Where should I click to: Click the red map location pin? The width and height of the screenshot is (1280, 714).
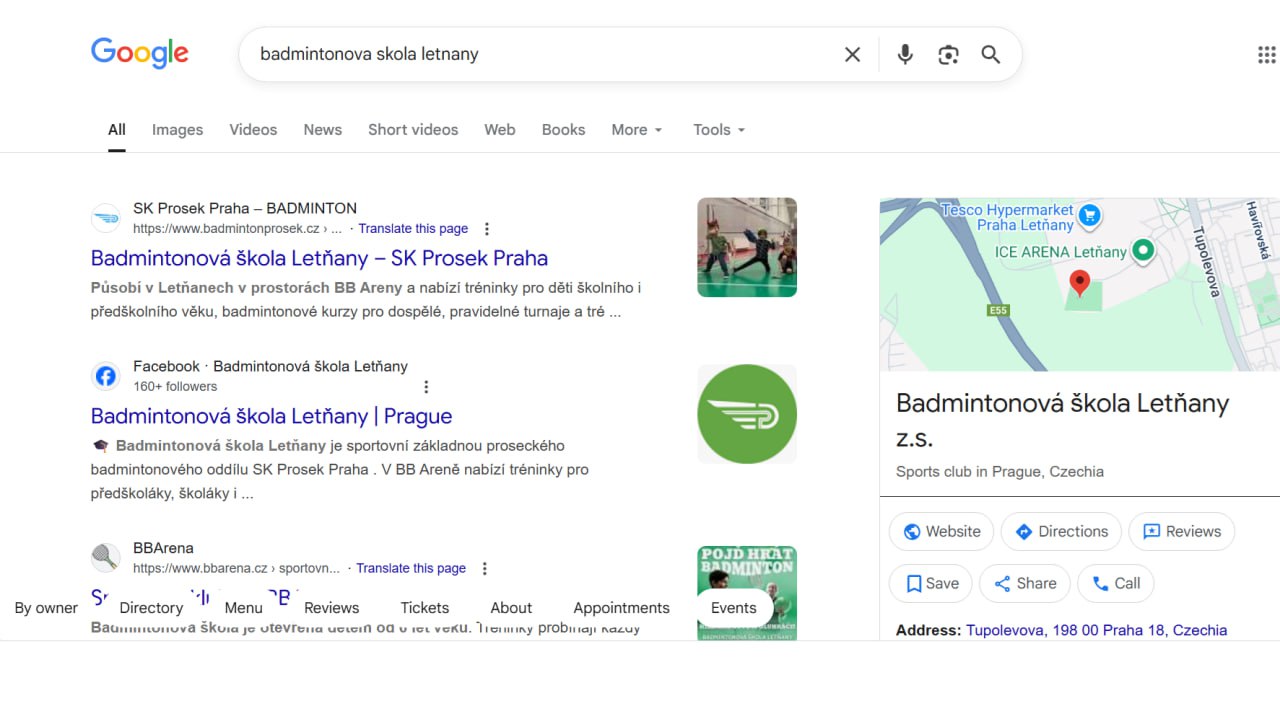pyautogui.click(x=1079, y=282)
